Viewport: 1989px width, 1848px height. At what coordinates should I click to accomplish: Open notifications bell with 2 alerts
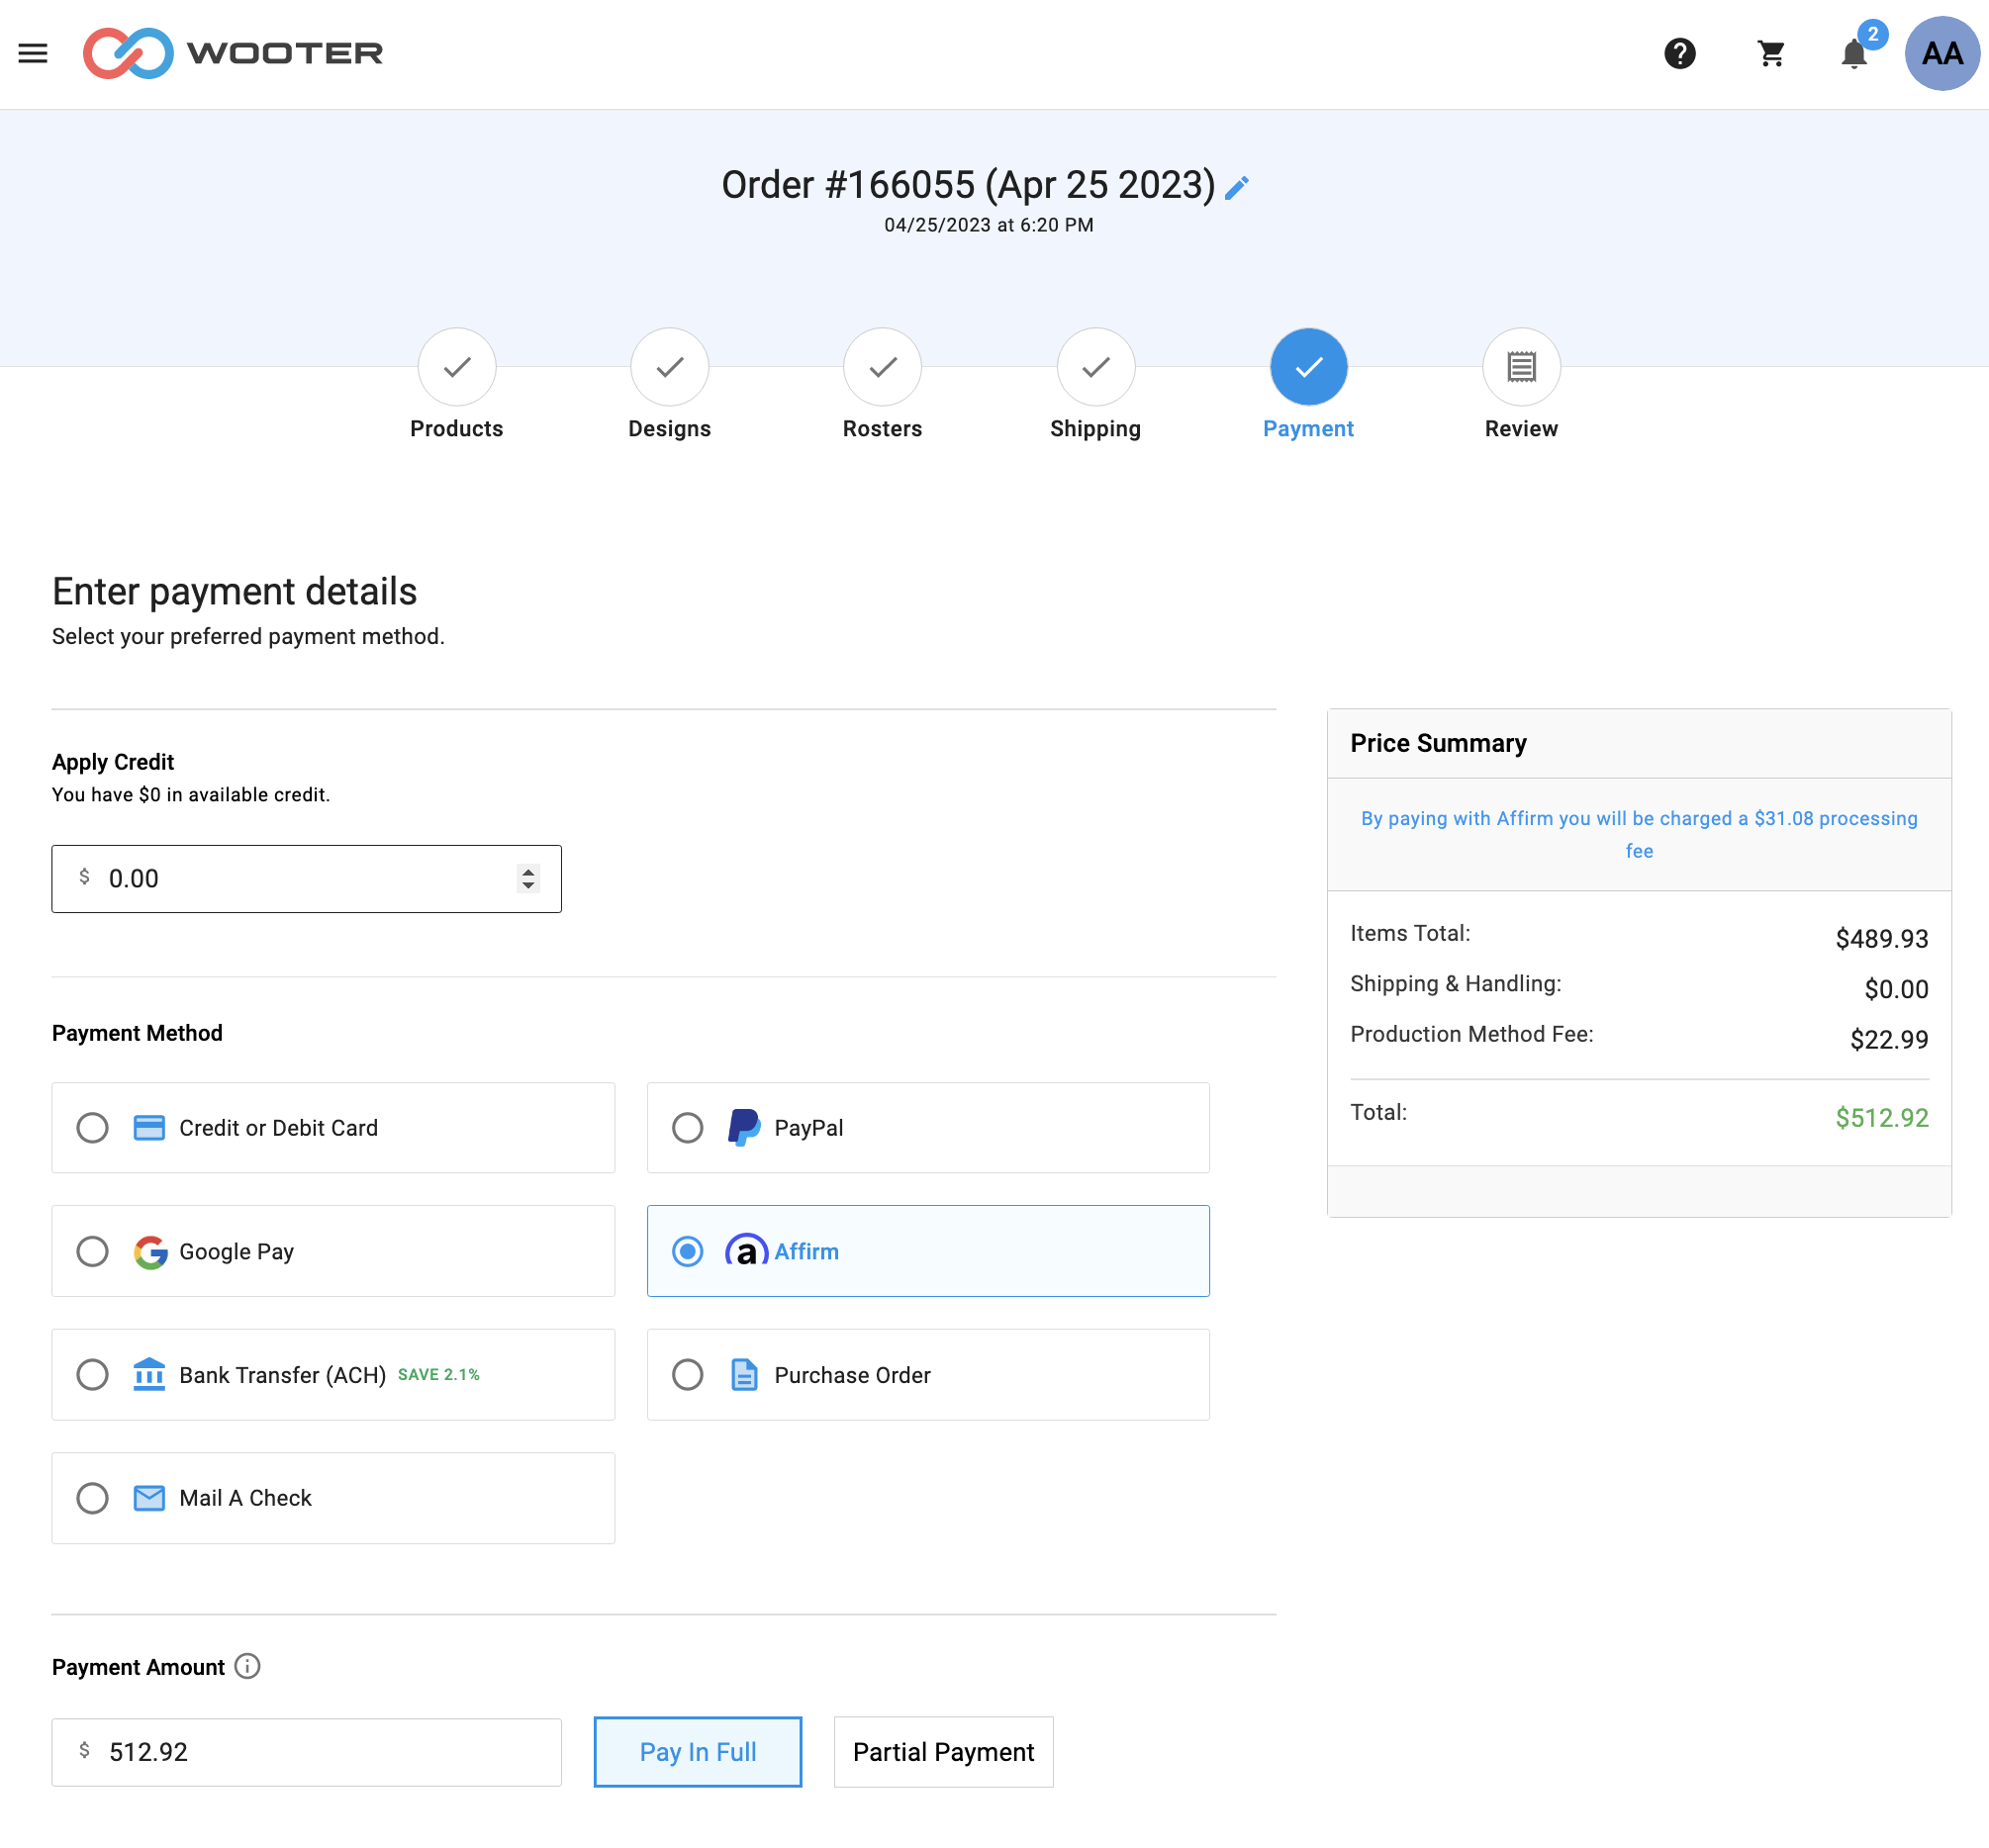point(1853,53)
